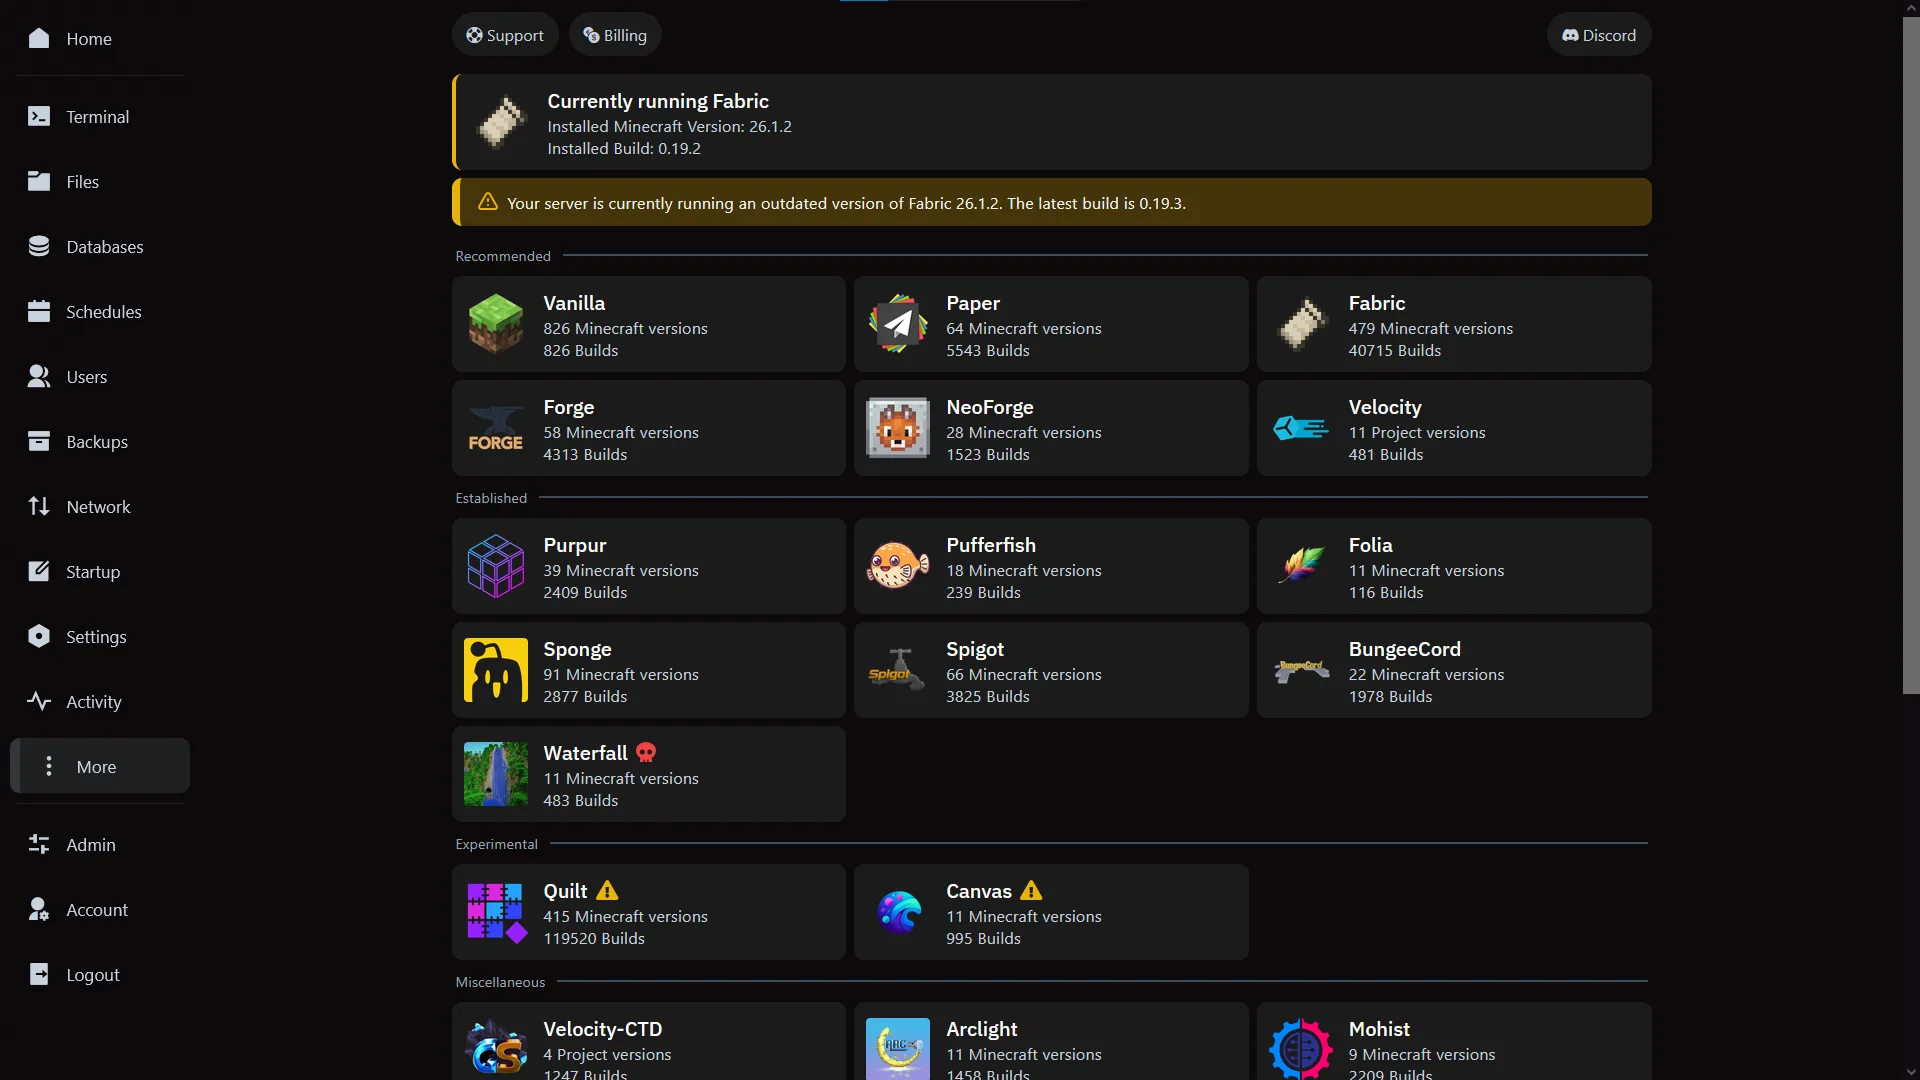Screen dimensions: 1920x1080
Task: Click the Settings hexagon icon
Action: (39, 636)
